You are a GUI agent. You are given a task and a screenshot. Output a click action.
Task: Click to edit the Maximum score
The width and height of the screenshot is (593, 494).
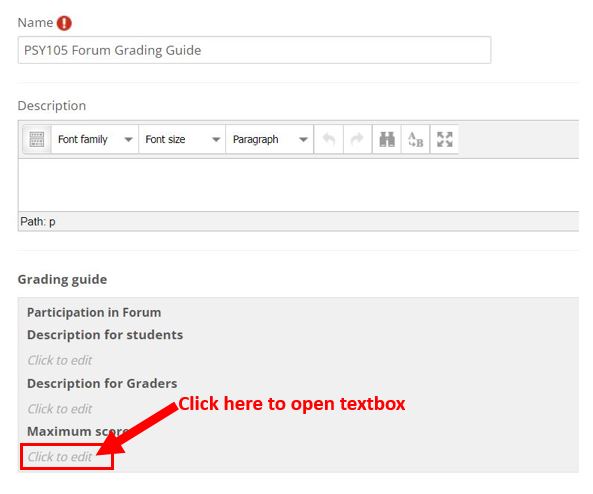(x=60, y=457)
